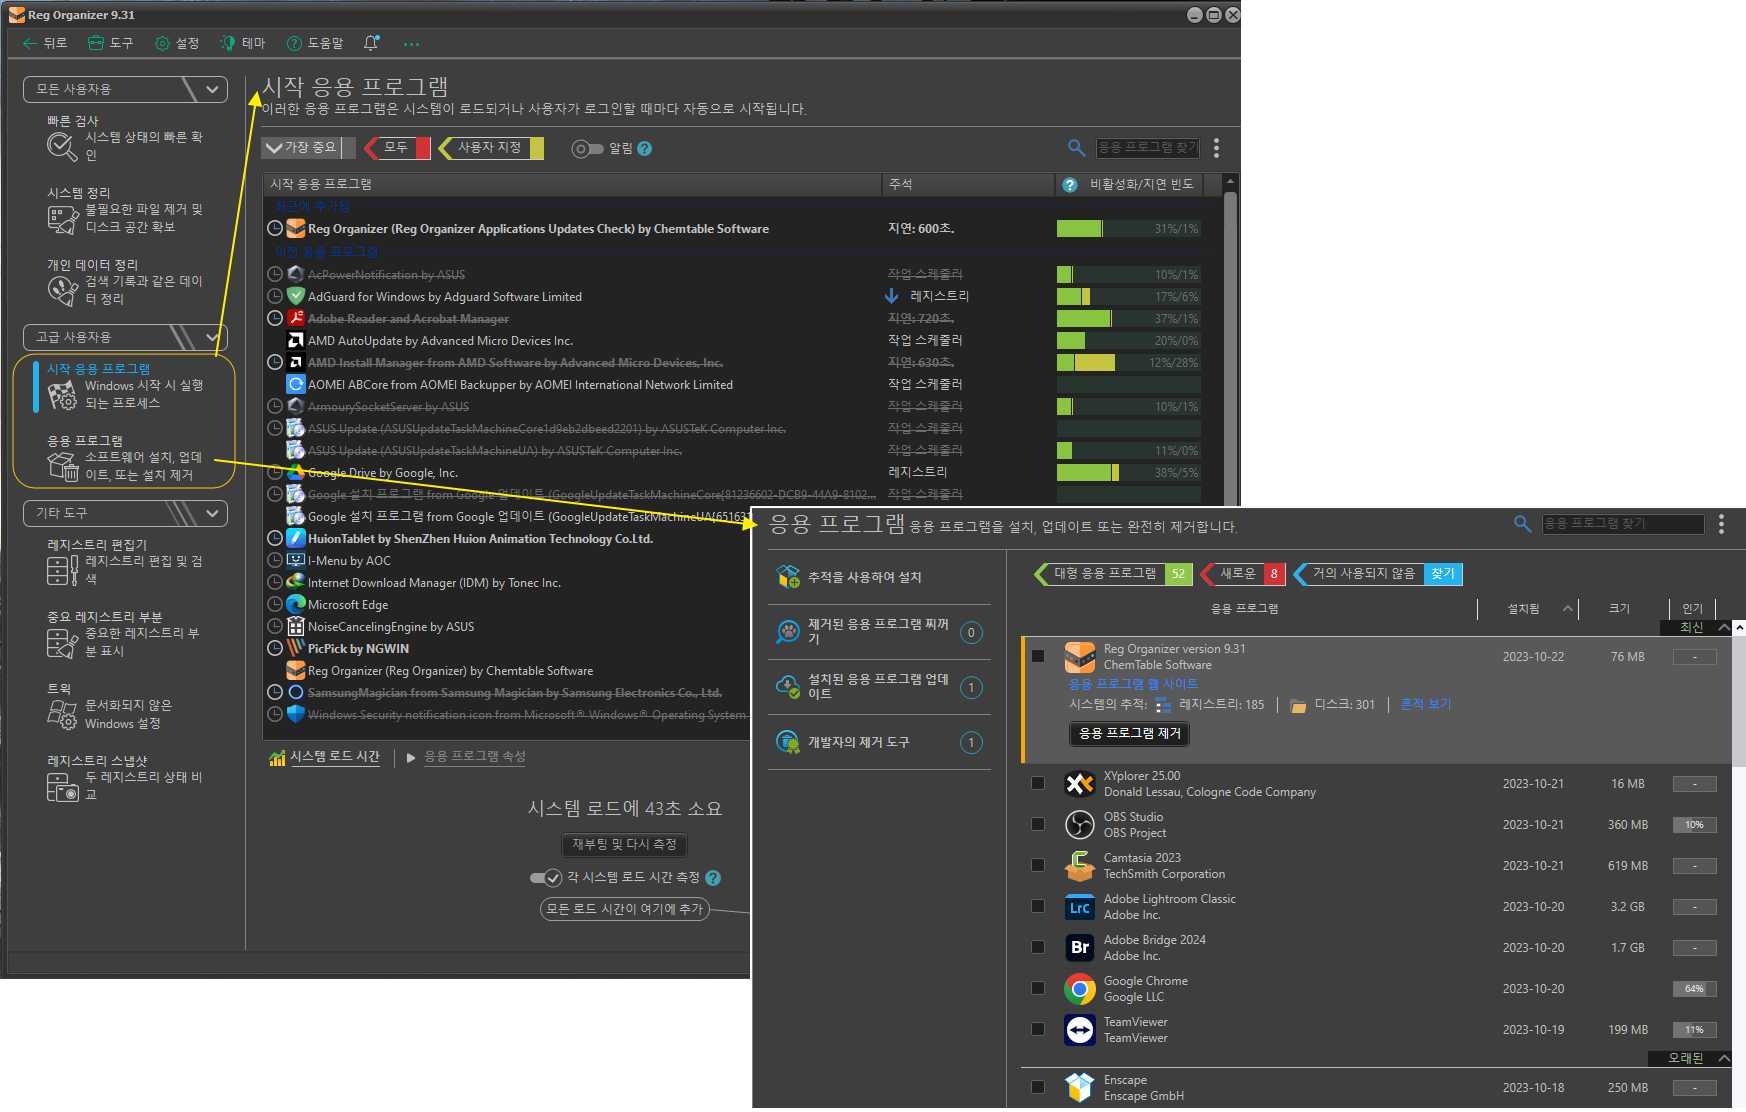This screenshot has height=1112, width=1746.
Task: Toggle the 알림 notification switch
Action: 587,149
